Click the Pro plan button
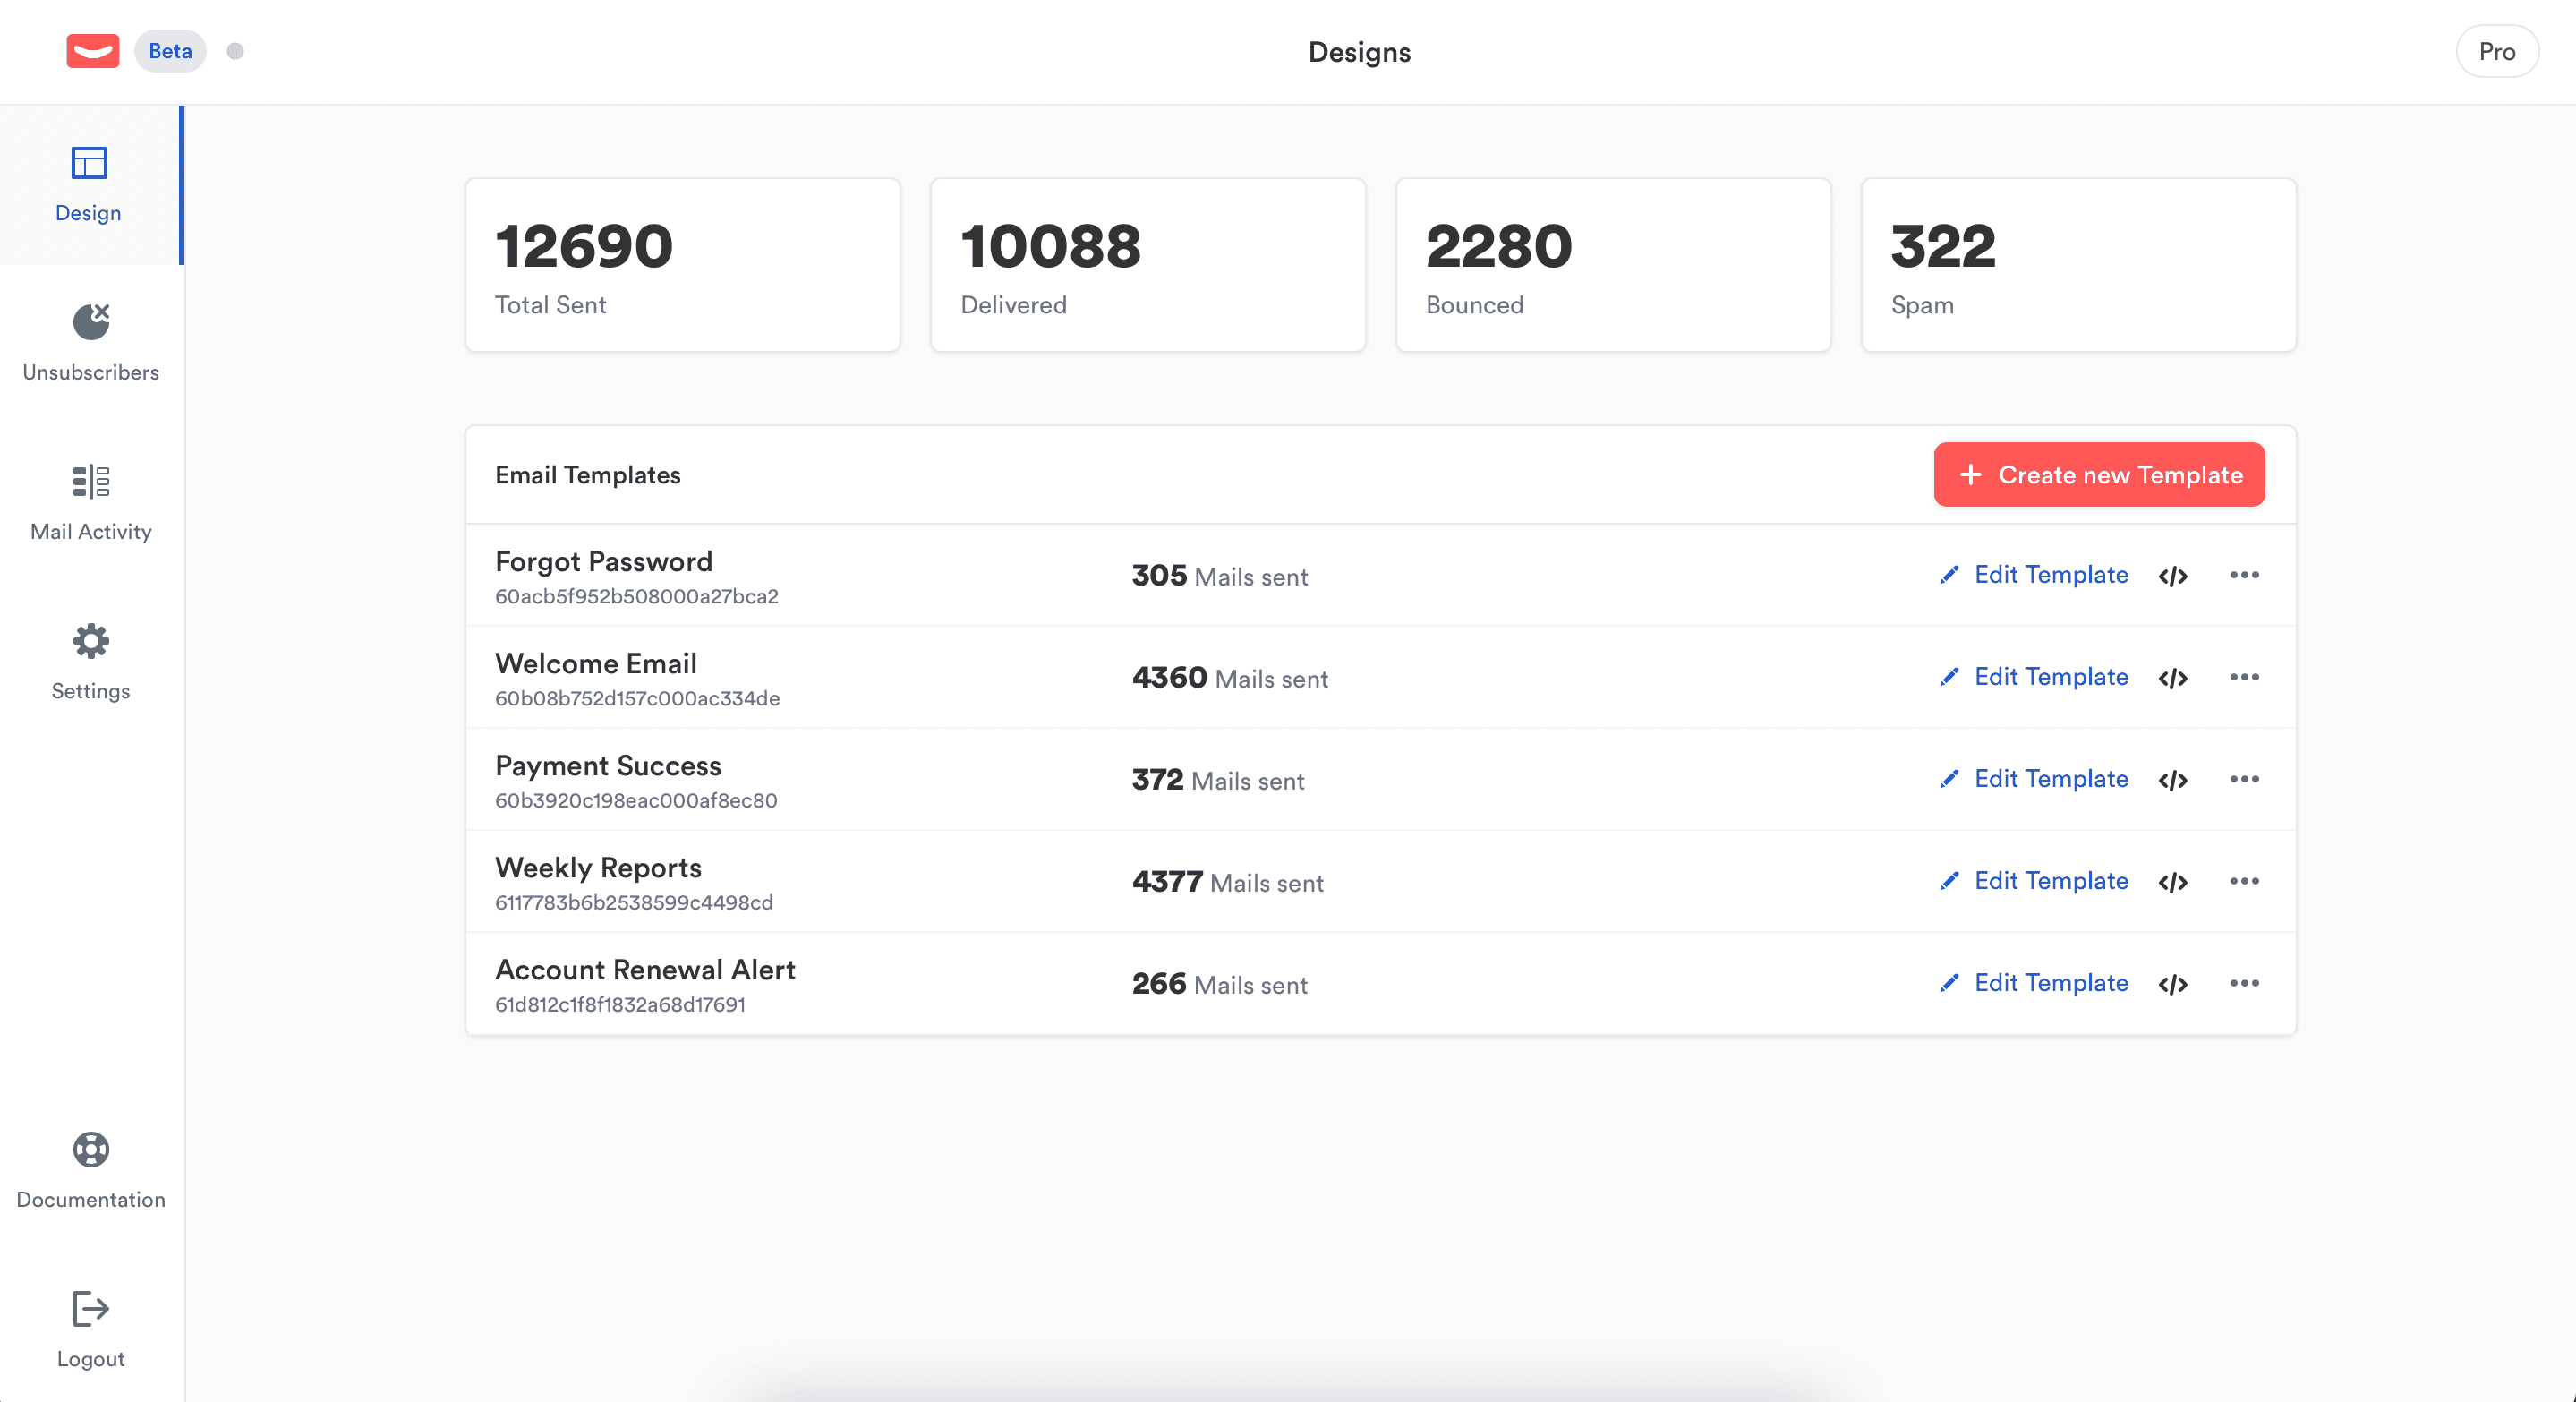 [2496, 52]
